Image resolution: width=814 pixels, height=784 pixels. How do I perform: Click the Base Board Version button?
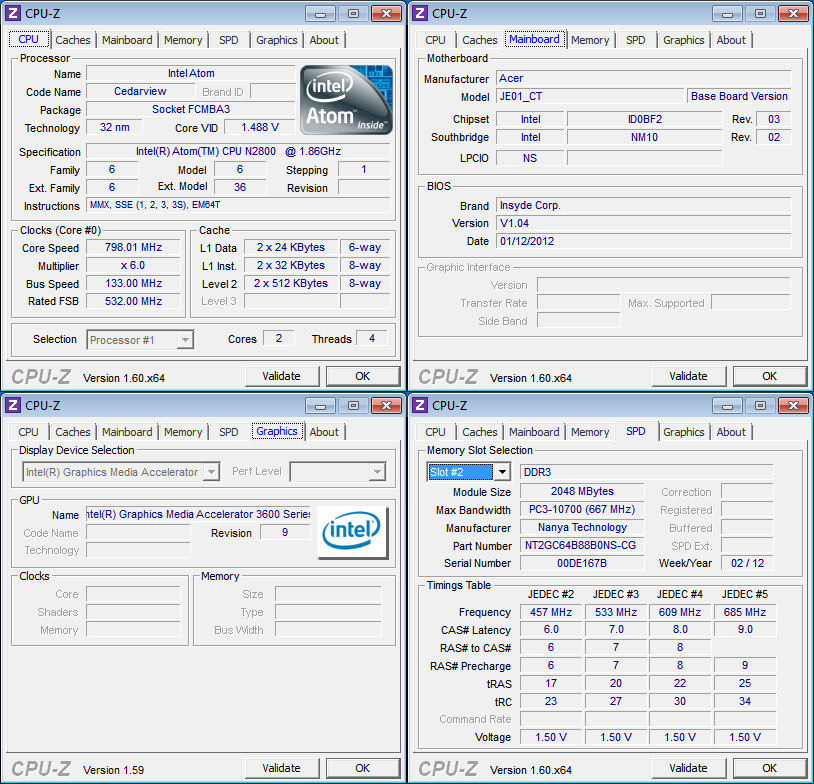pos(739,96)
